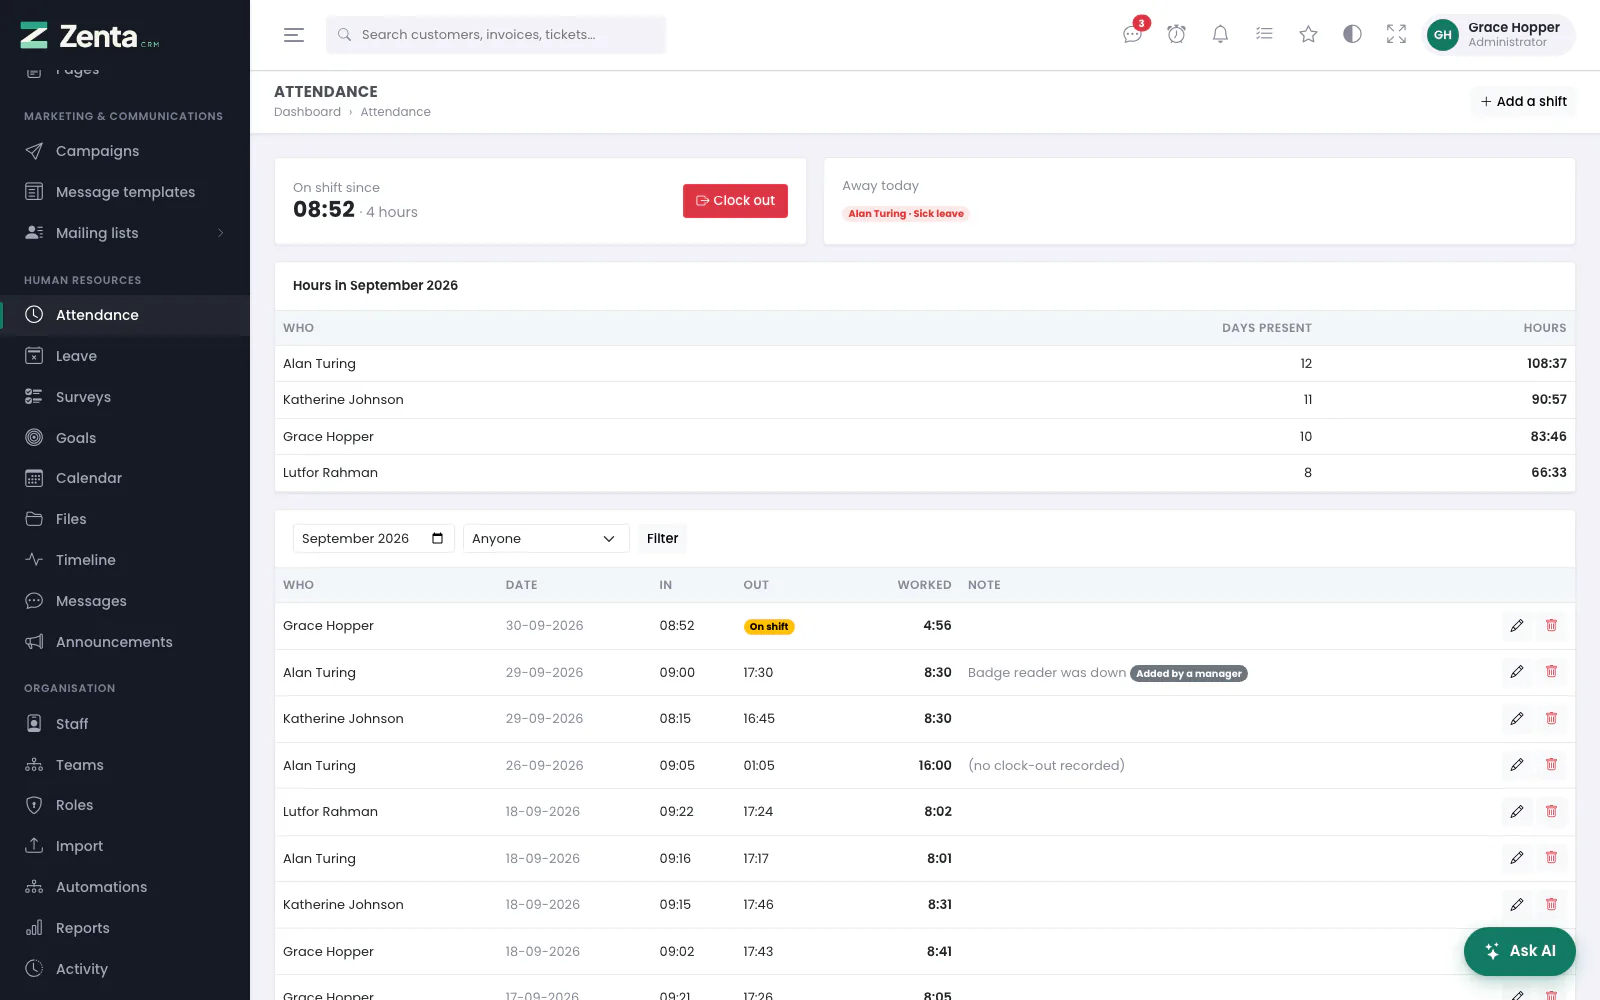Viewport: 1600px width, 1000px height.
Task: Clock out of current shift
Action: (735, 200)
